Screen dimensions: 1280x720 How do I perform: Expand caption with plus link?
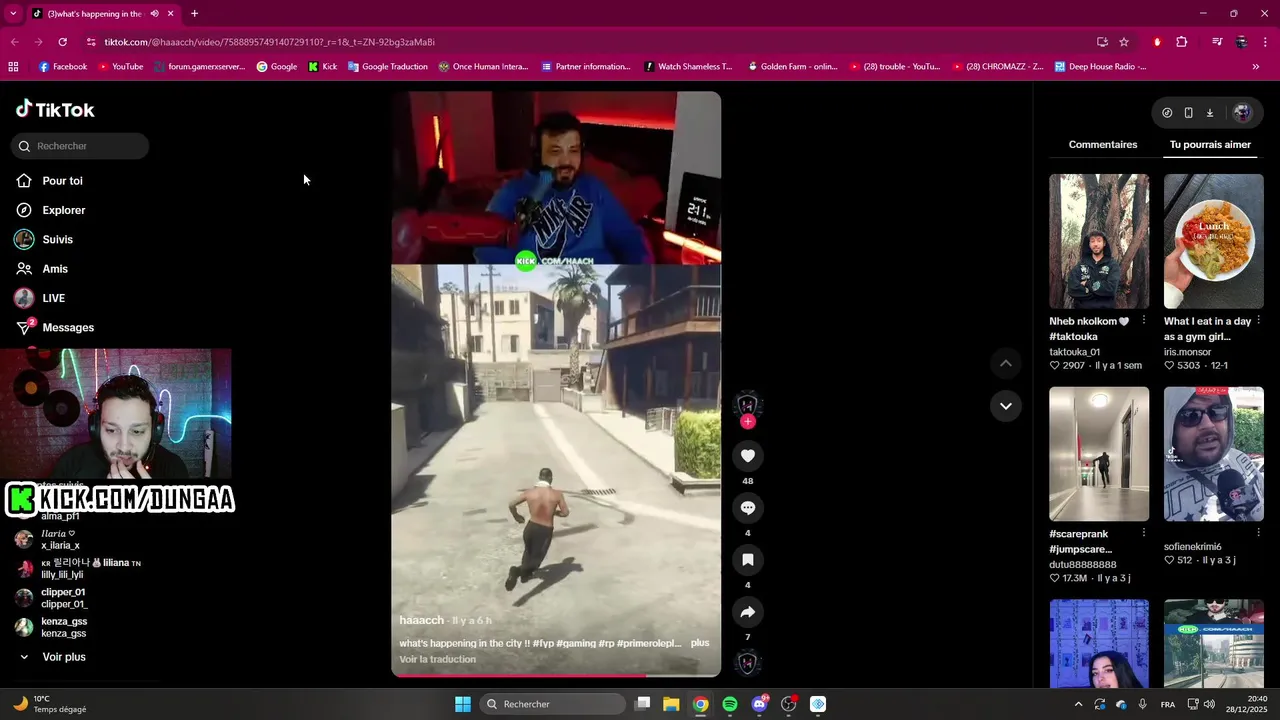point(700,643)
